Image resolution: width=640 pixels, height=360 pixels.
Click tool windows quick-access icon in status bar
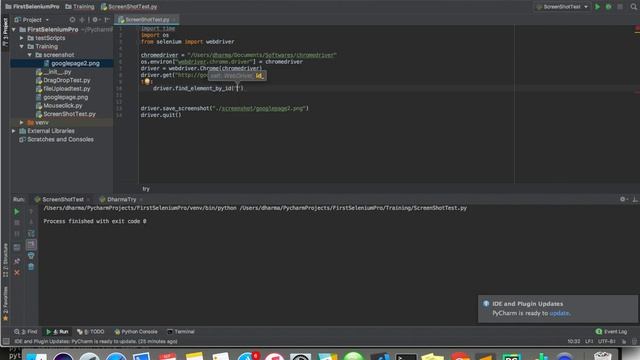tap(6, 342)
